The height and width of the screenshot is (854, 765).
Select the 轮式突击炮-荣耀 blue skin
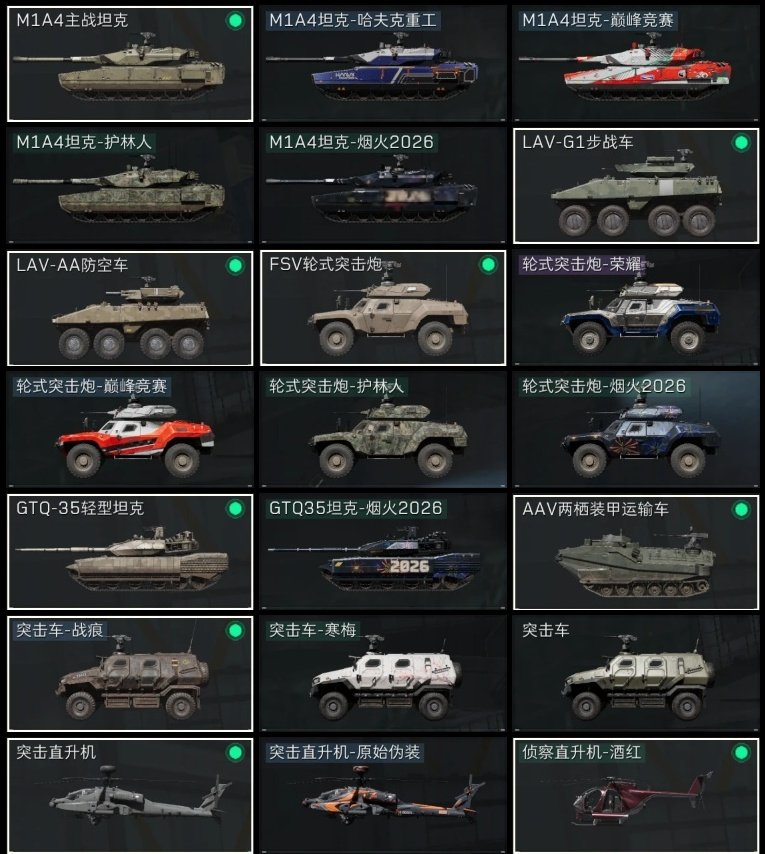[636, 308]
